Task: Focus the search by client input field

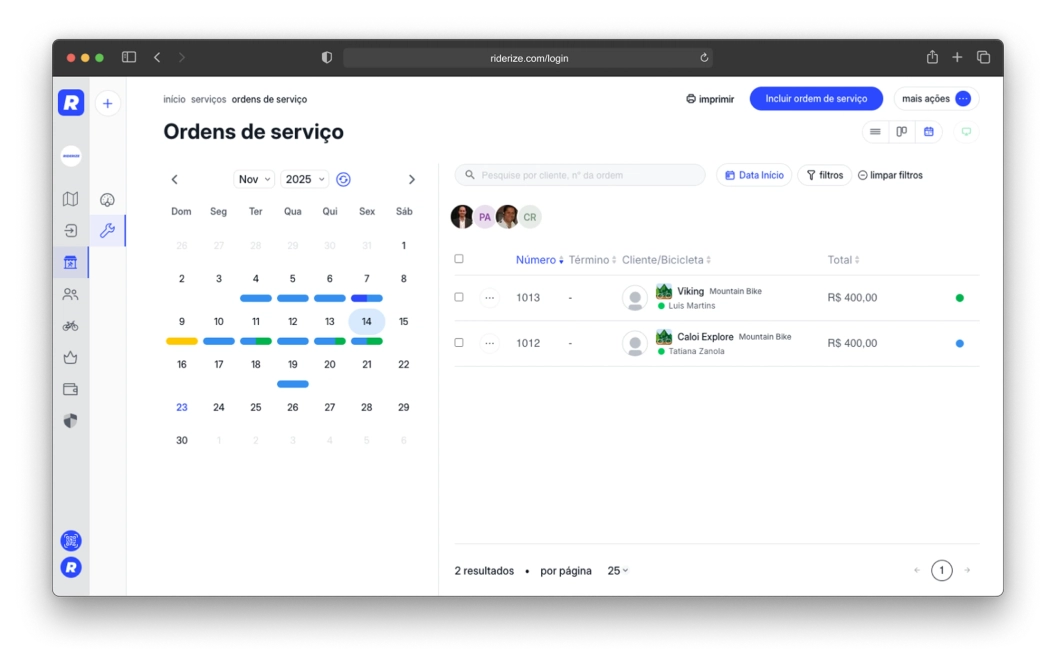Action: 588,175
